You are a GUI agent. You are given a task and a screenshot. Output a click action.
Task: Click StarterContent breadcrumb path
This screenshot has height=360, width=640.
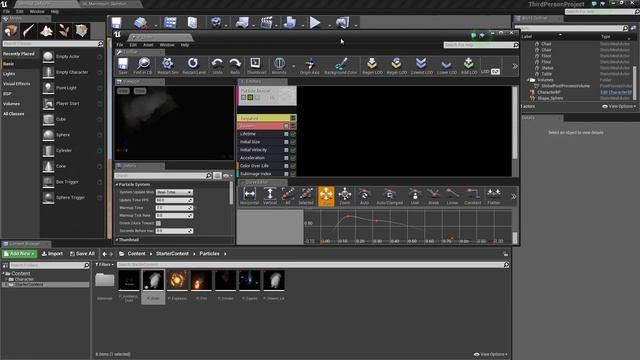(172, 253)
